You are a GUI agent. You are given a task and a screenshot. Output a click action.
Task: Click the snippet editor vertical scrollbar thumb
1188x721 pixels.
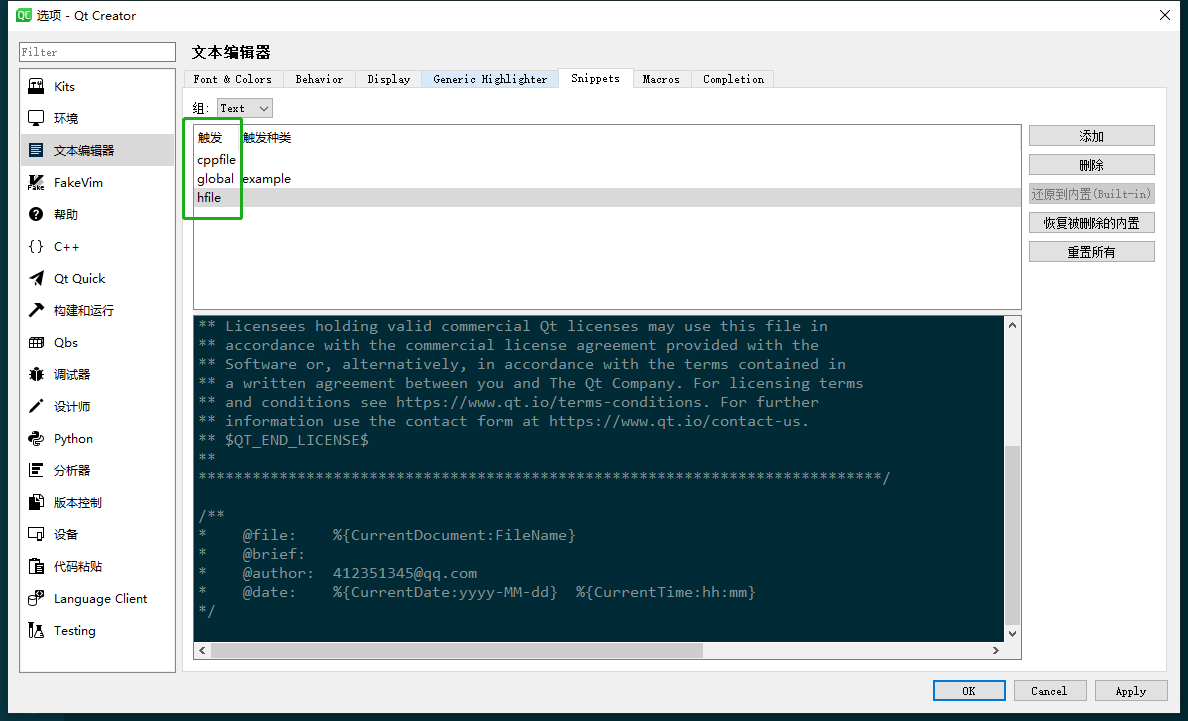tap(1012, 535)
